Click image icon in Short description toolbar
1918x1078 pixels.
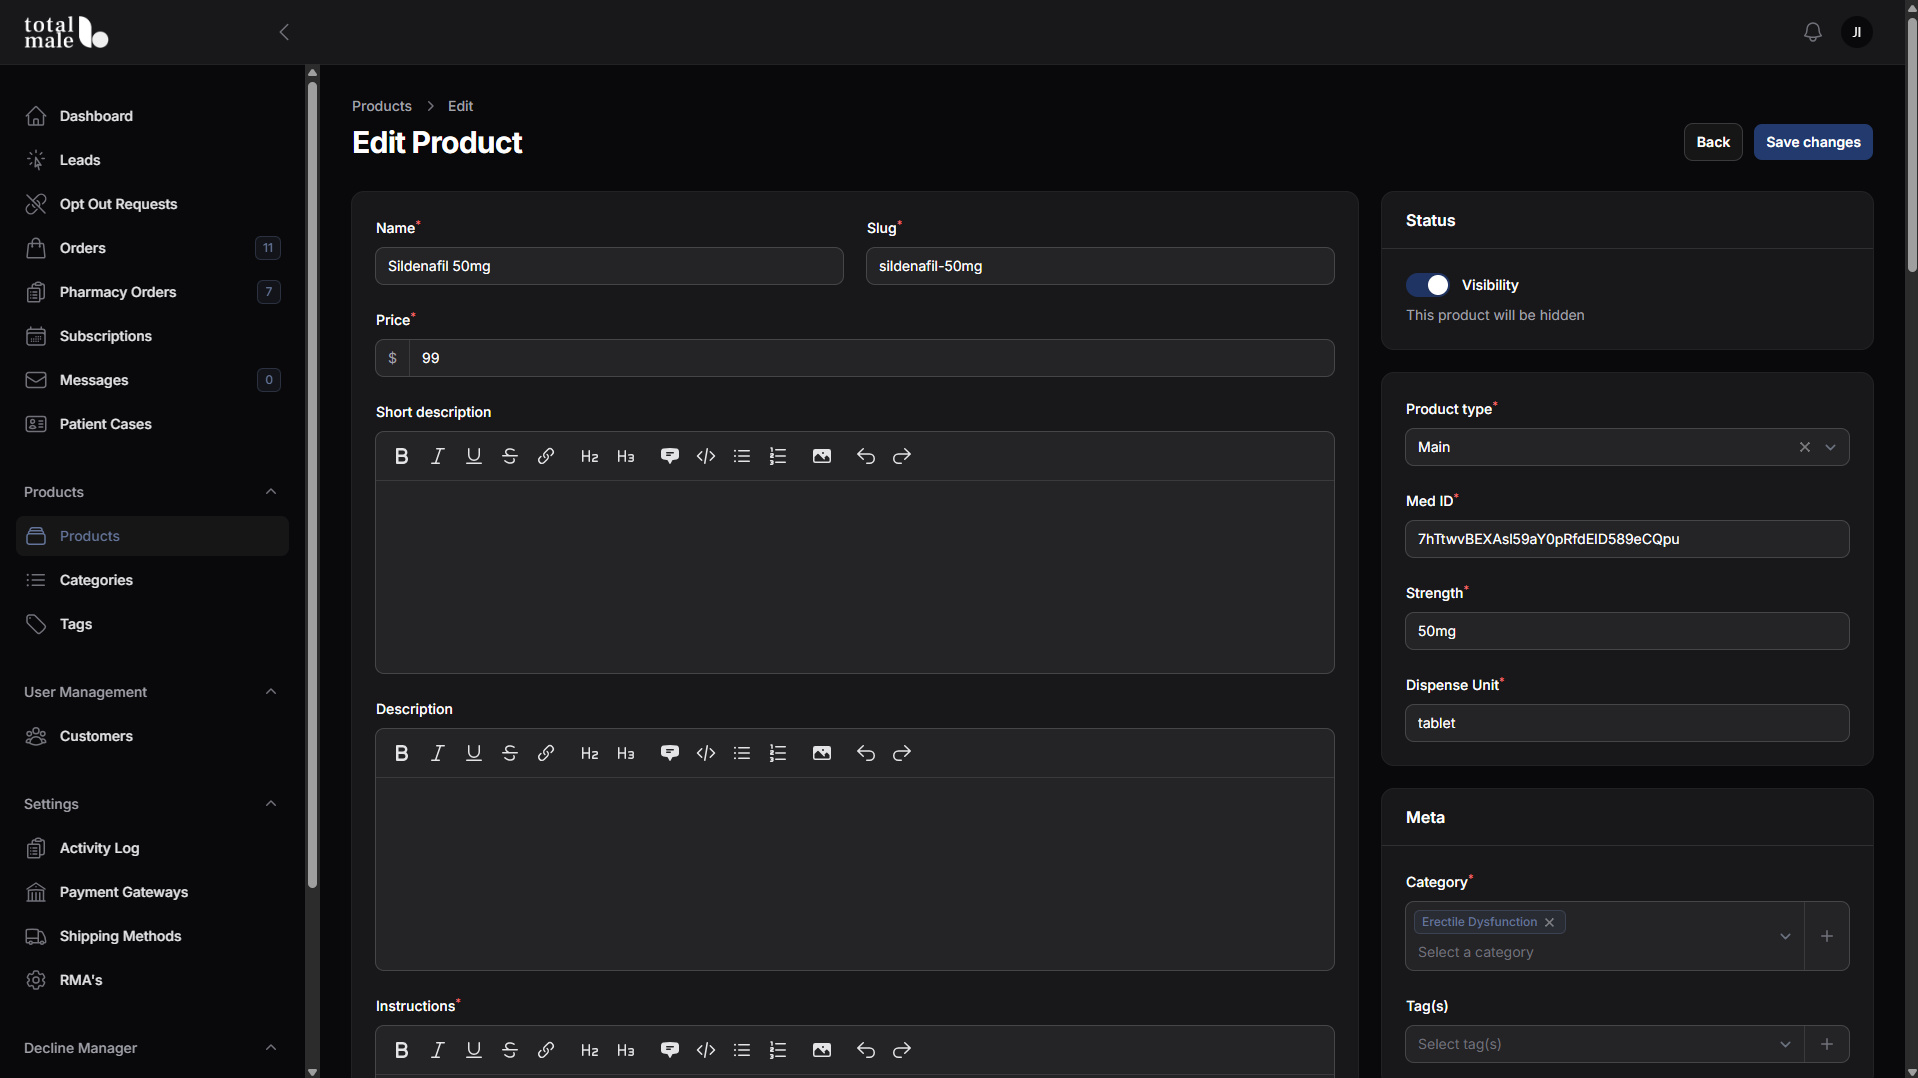click(822, 456)
